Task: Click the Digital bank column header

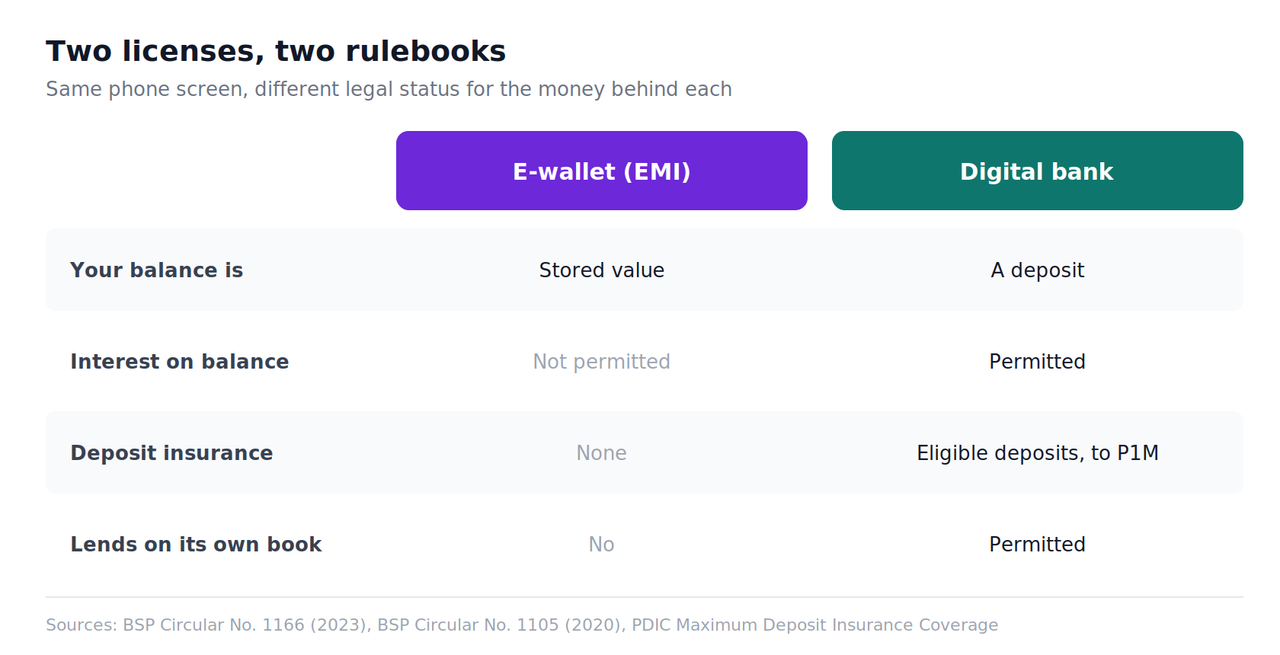Action: tap(1037, 171)
